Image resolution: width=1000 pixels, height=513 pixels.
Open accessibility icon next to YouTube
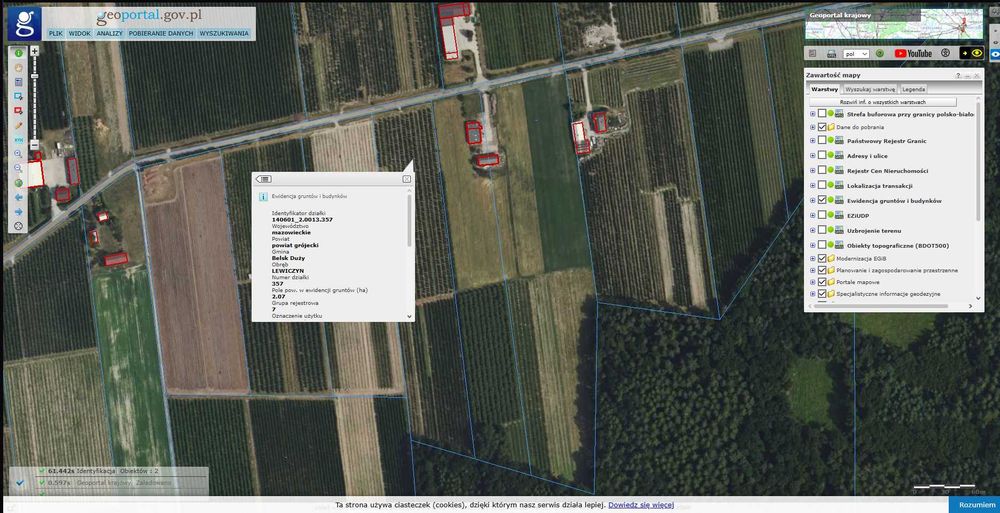point(945,53)
